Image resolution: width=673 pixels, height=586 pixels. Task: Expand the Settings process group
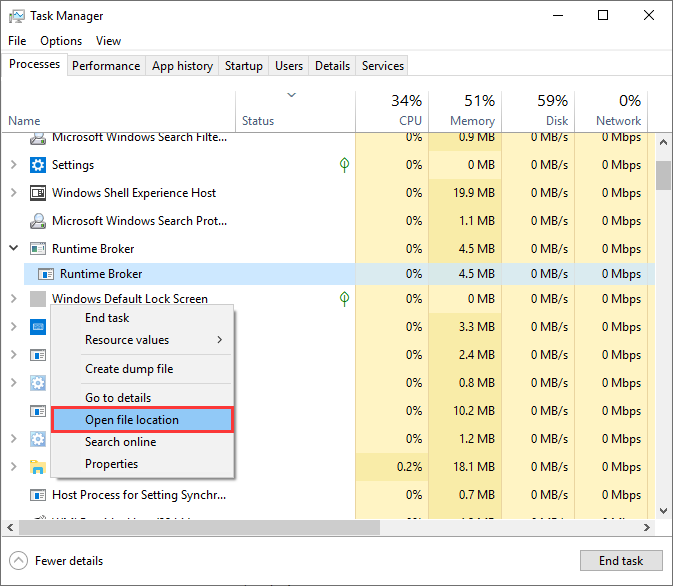14,165
